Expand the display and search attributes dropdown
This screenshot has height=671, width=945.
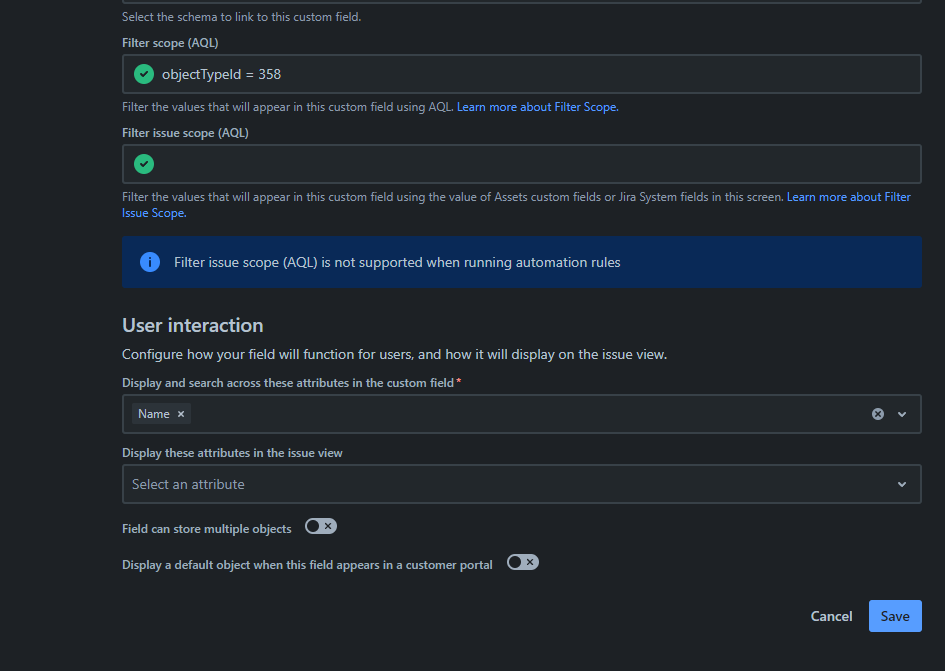pos(902,414)
